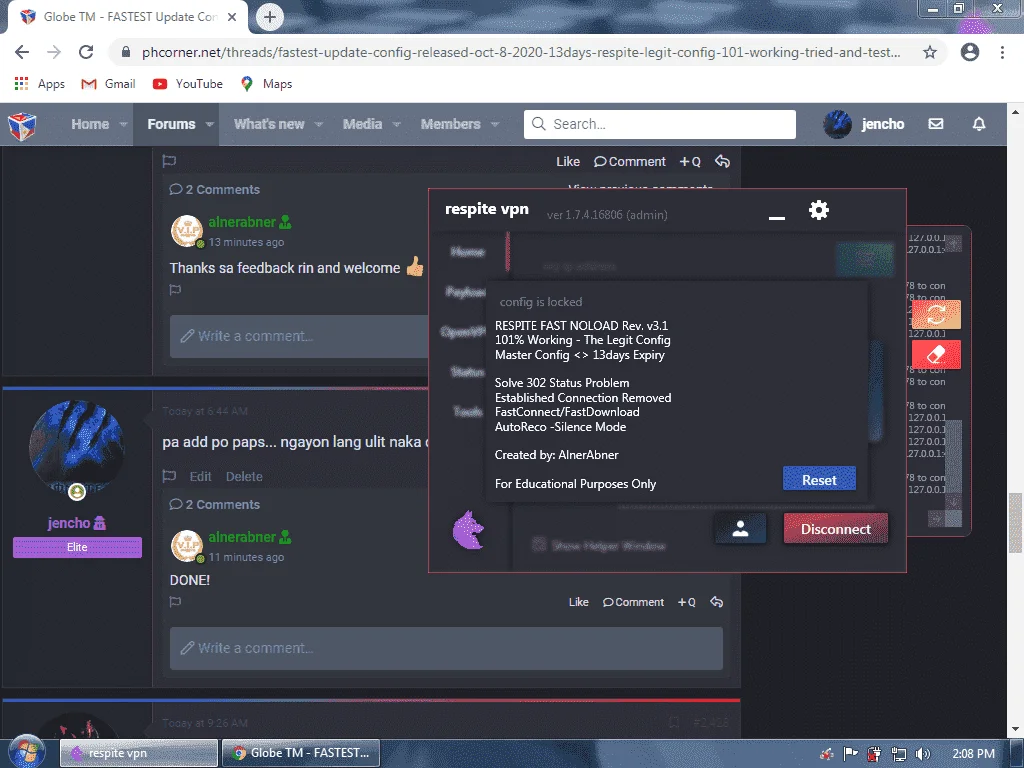
Task: Open alnerabner profile at 13 minutes ago
Action: [242, 222]
